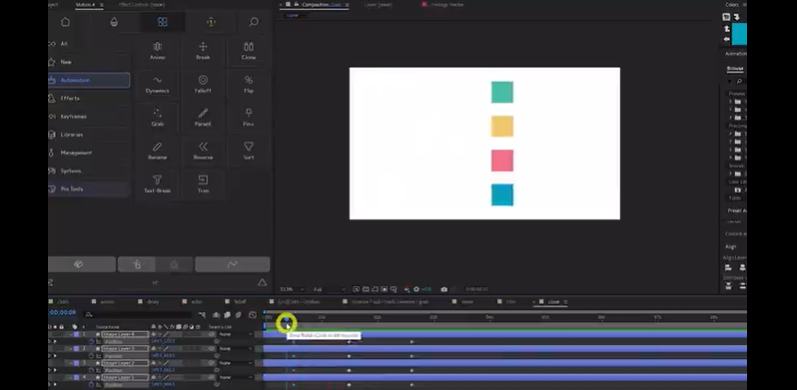The image size is (797, 390).
Task: Open the Motion panel search icon
Action: coord(254,22)
